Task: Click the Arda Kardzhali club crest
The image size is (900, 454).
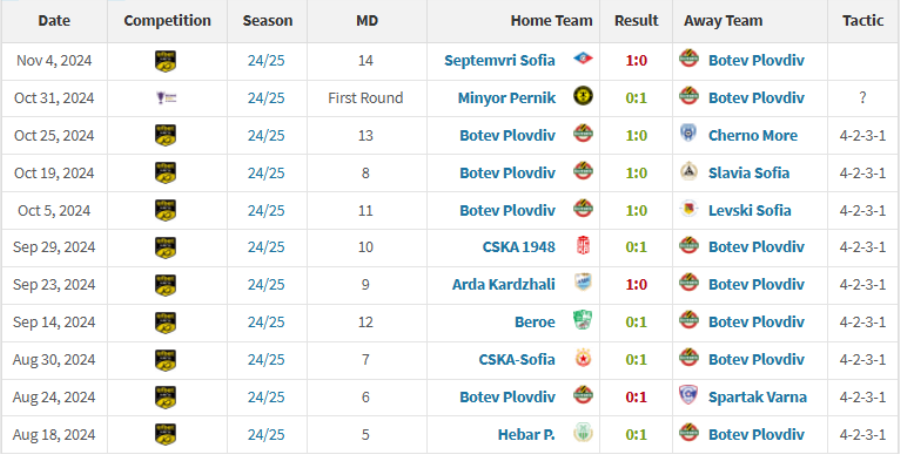Action: coord(583,282)
